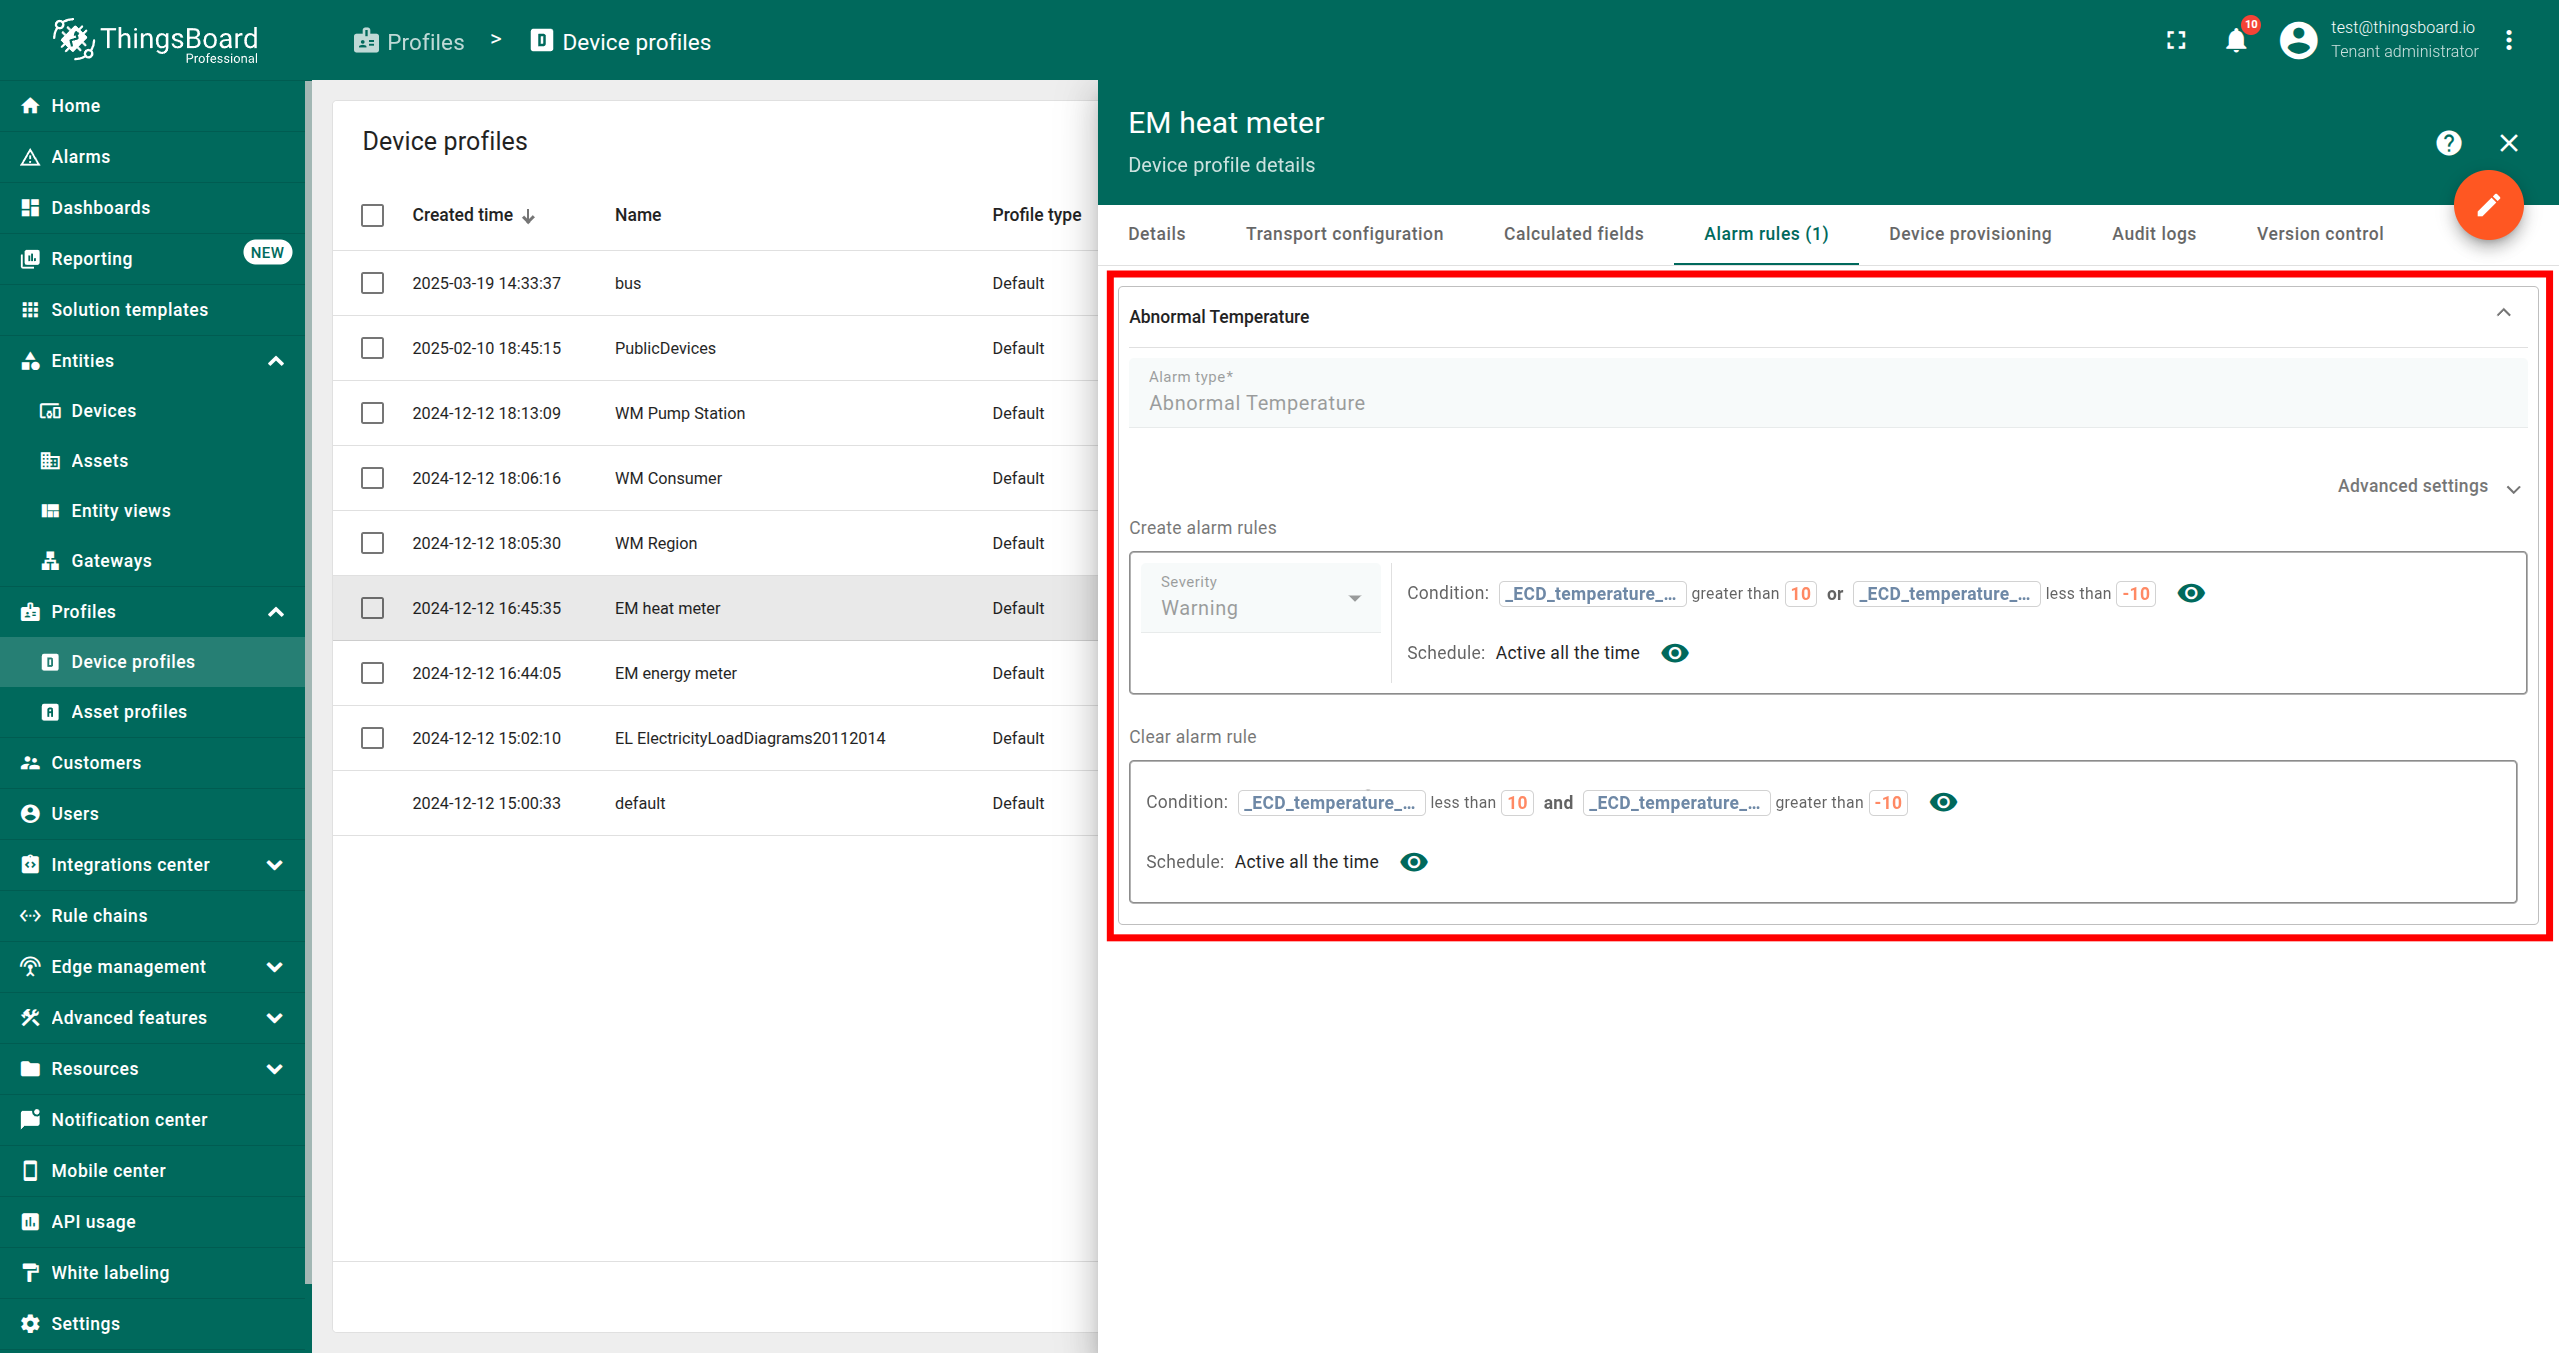Click the user account avatar icon
2559x1353 pixels.
[2297, 41]
